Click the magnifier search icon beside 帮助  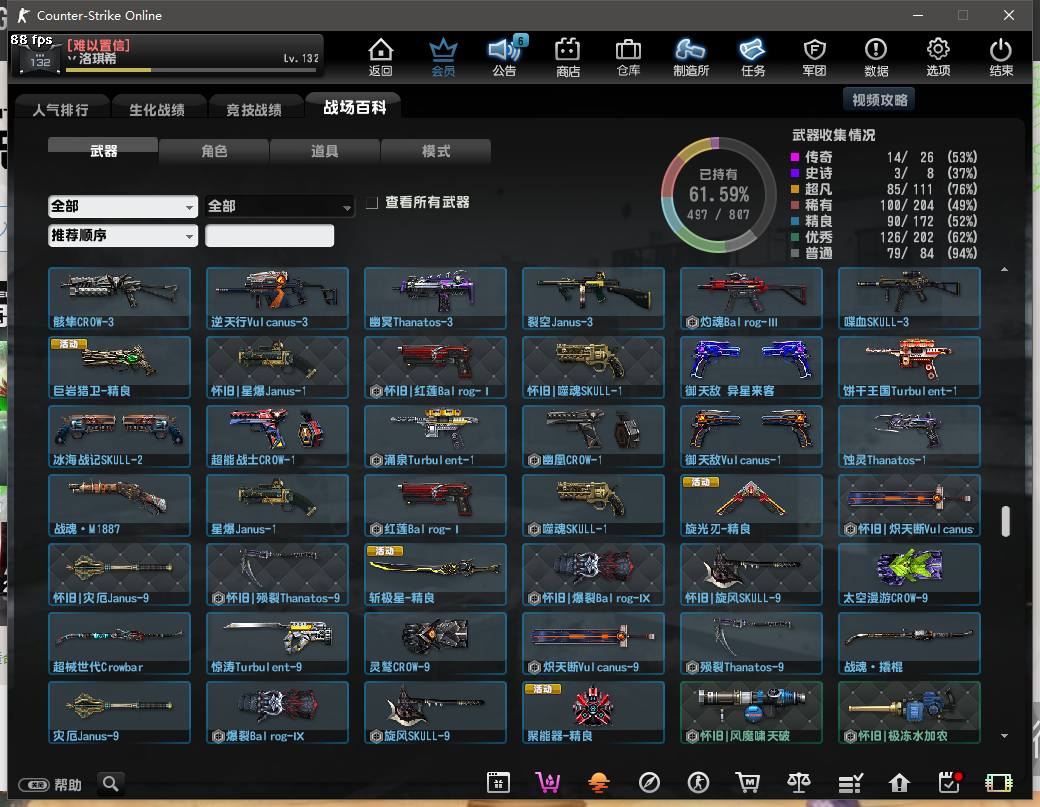click(111, 784)
